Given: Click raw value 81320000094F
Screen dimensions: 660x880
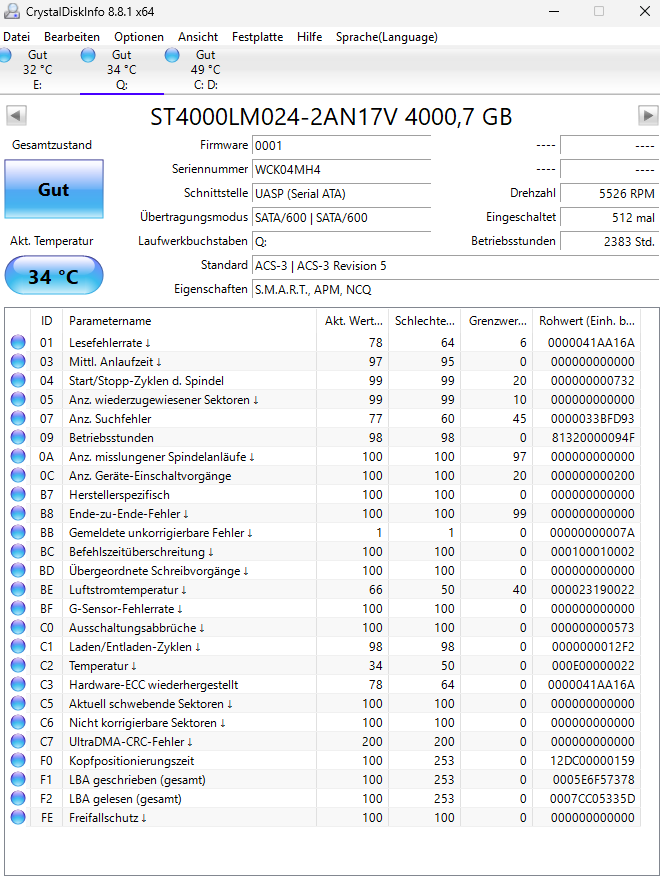Looking at the screenshot, I should pyautogui.click(x=592, y=438).
